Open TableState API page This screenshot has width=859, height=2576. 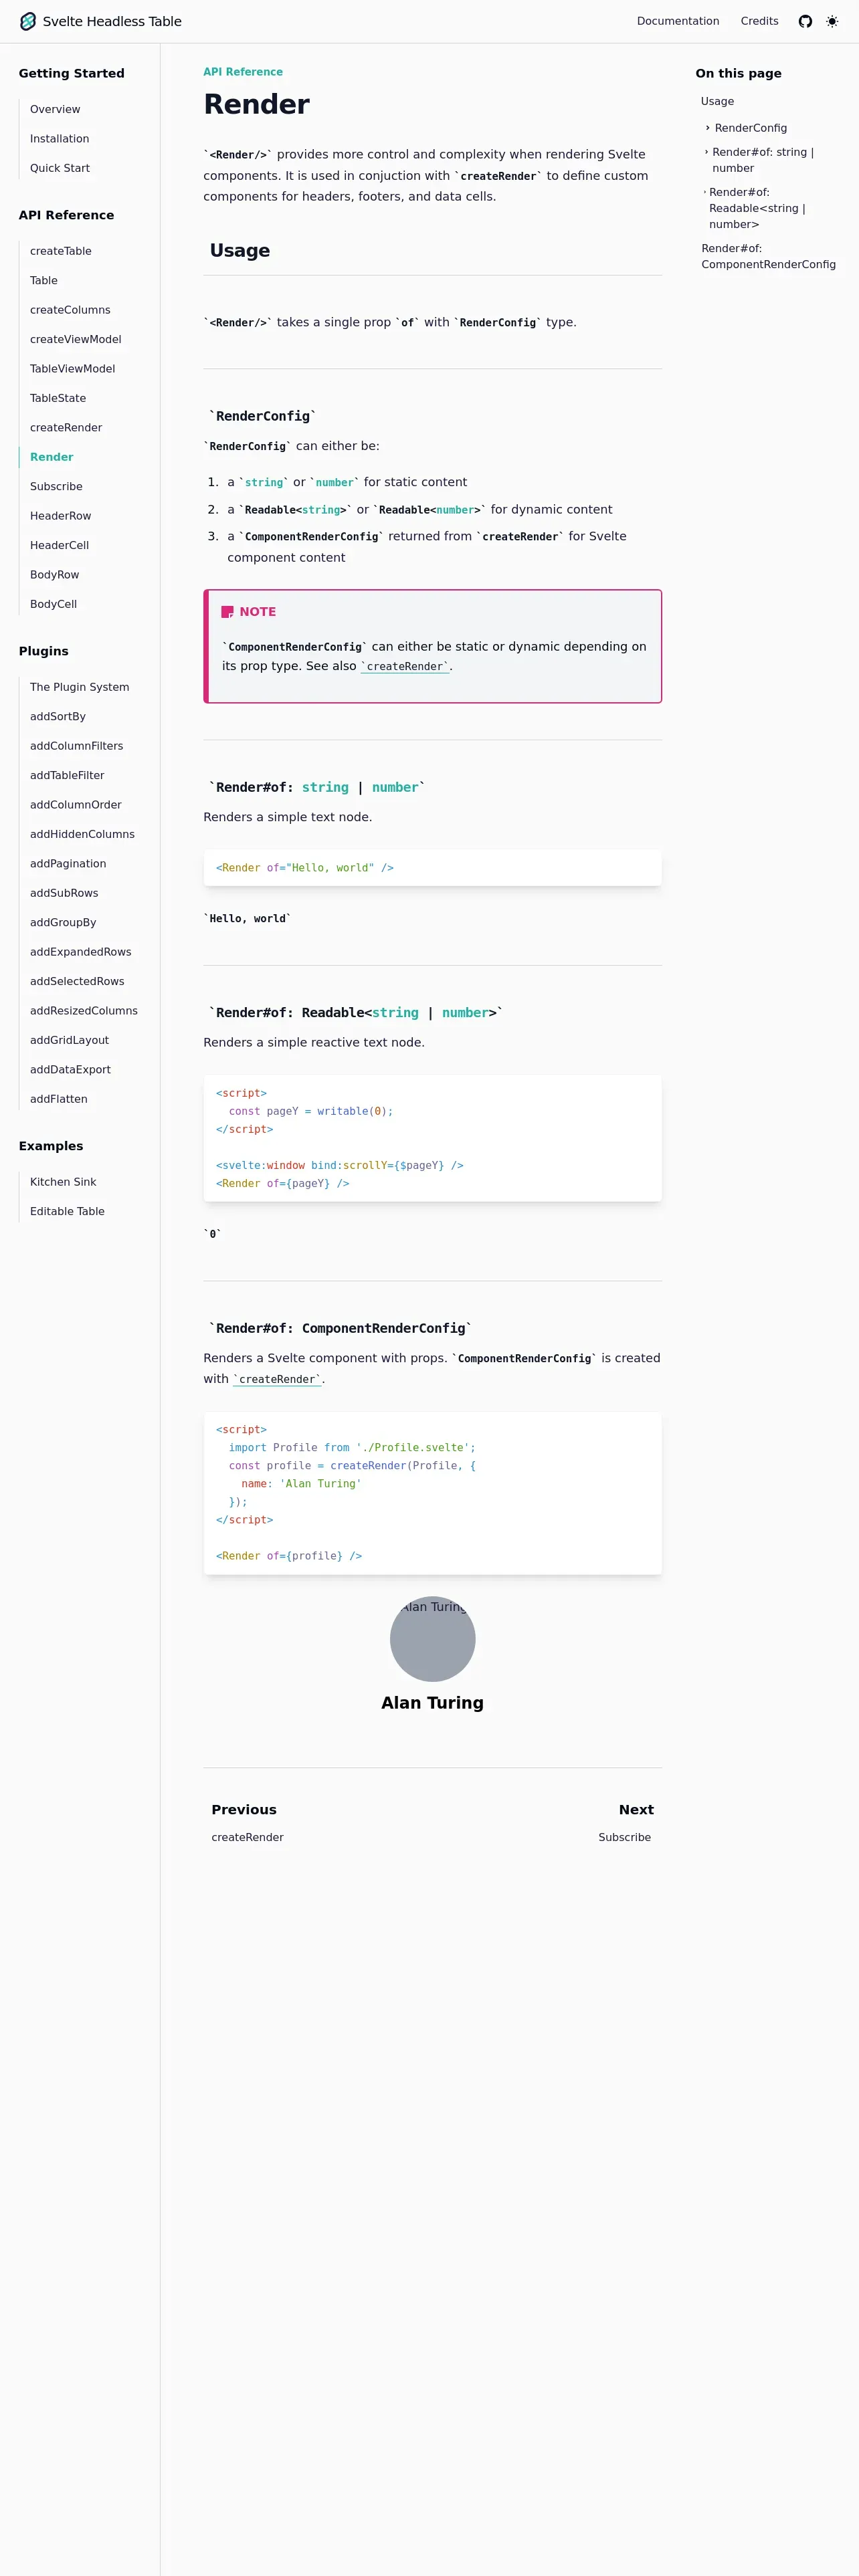tap(58, 398)
